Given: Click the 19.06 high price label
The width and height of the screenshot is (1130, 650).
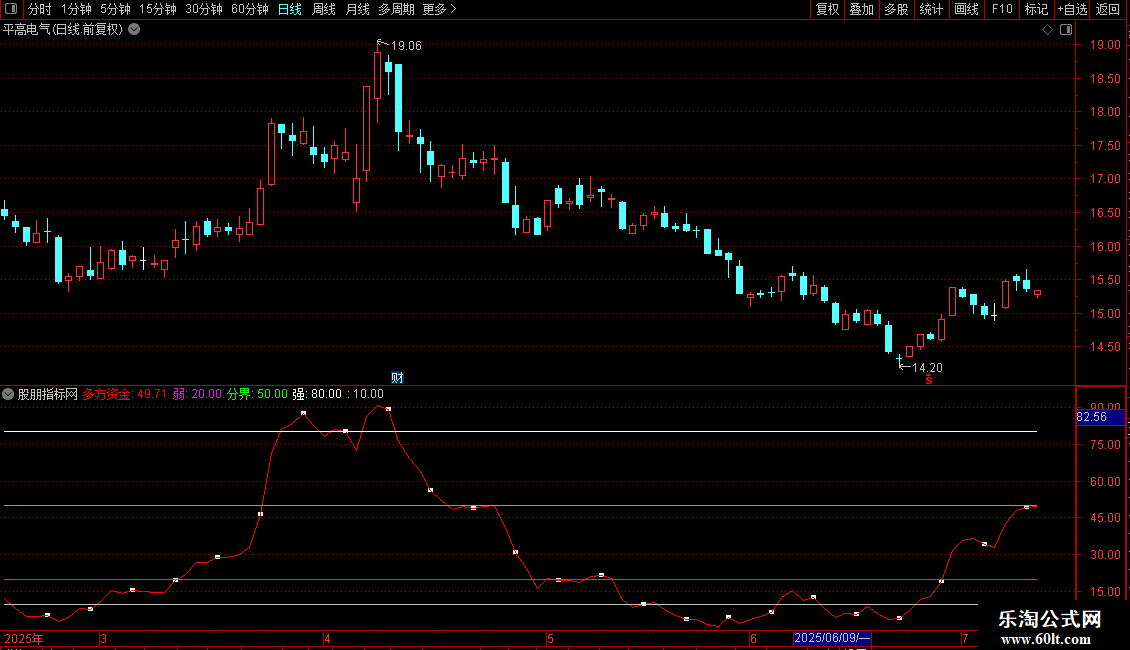Looking at the screenshot, I should tap(406, 46).
